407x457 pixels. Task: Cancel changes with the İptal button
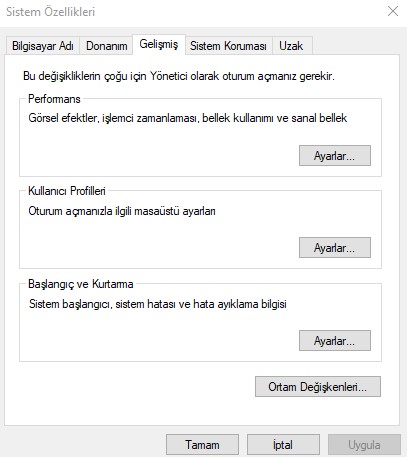pos(283,445)
